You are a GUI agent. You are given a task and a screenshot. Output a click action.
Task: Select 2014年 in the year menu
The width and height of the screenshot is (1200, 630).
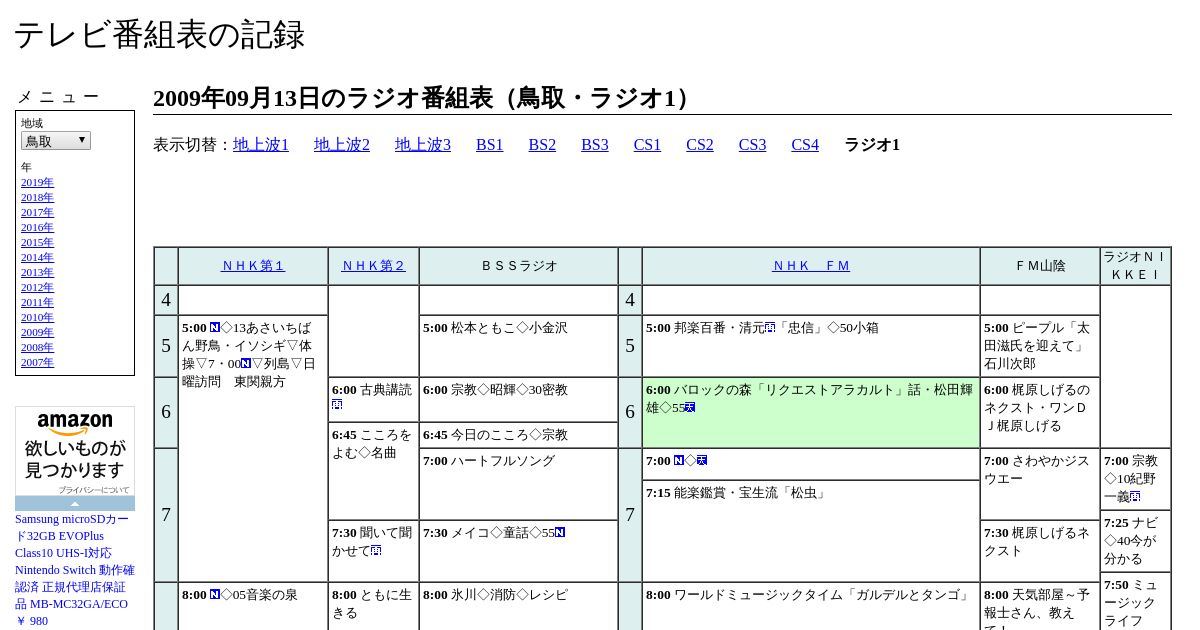point(37,258)
